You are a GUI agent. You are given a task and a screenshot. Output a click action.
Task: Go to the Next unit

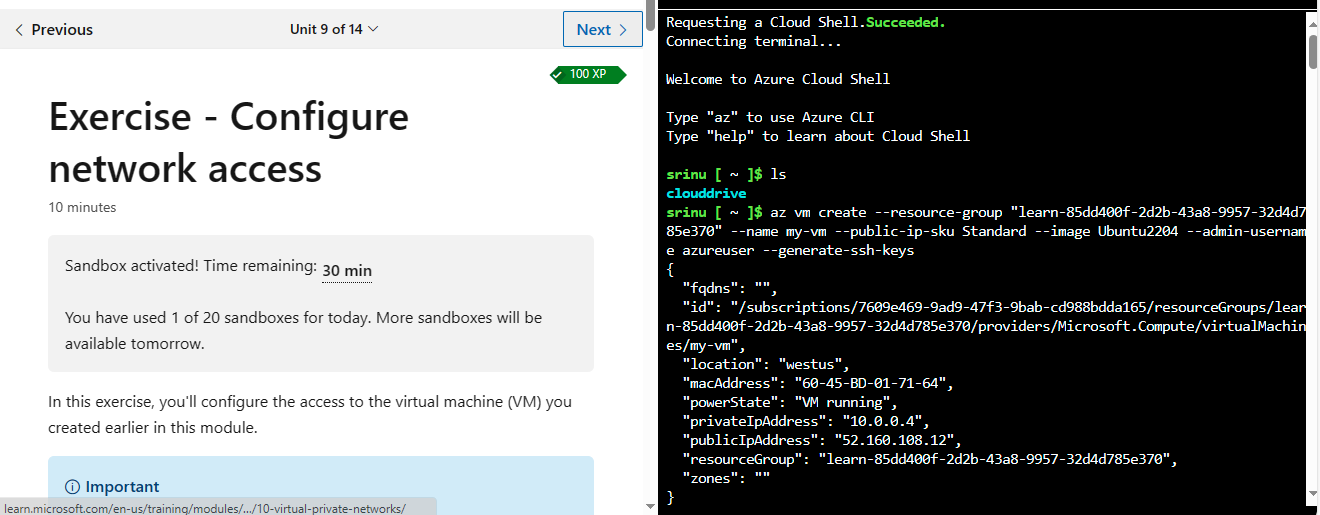(x=602, y=30)
